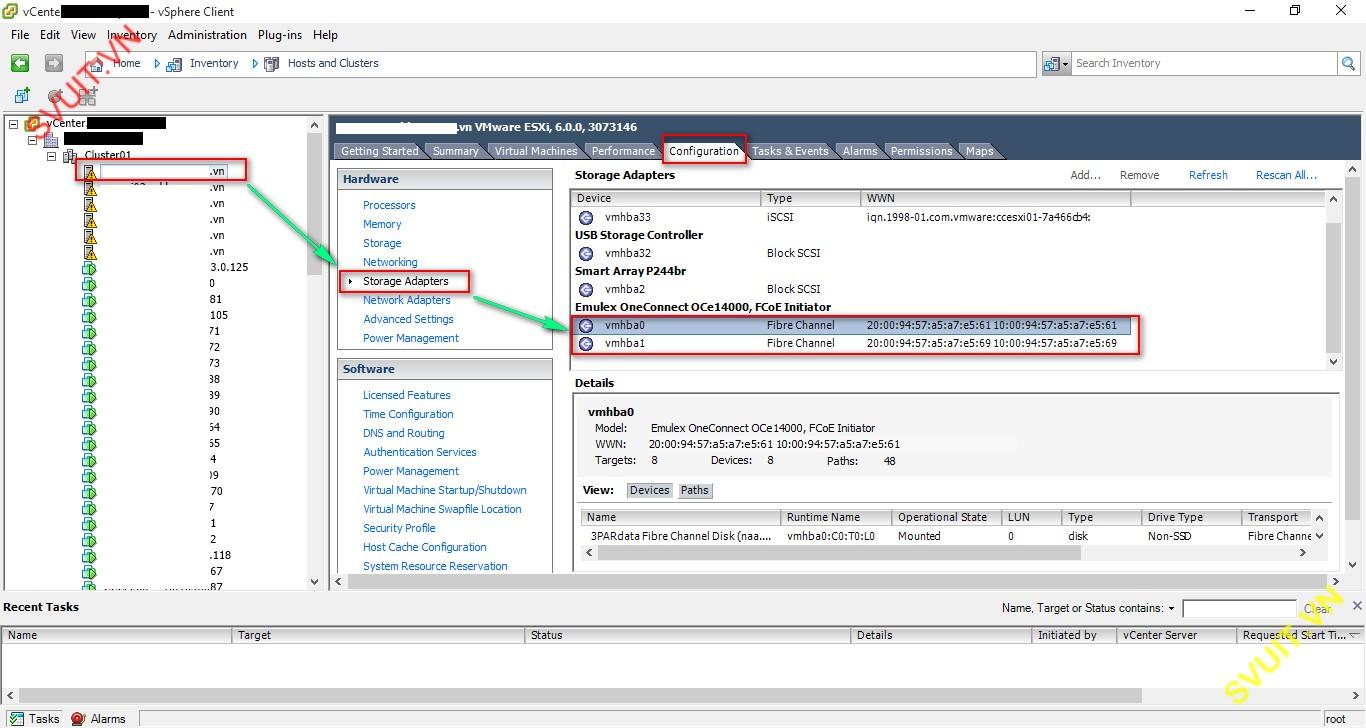Open the Administration menu
This screenshot has height=728, width=1366.
(x=207, y=35)
